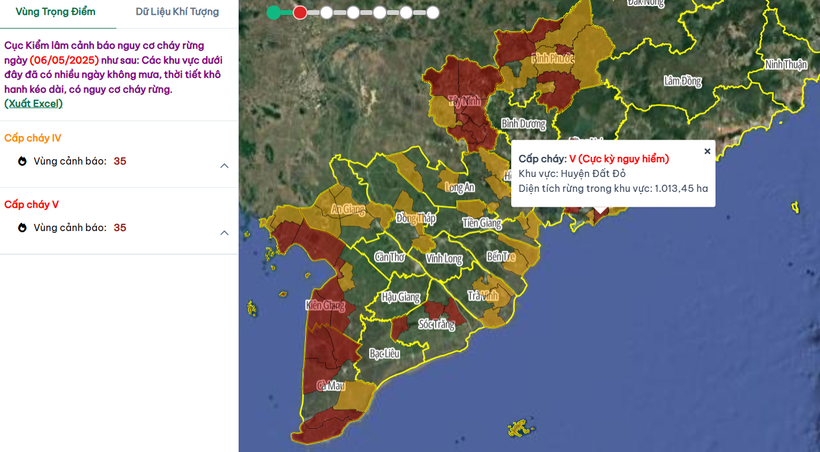Select the red second timeline dot
The image size is (820, 452).
300,13
